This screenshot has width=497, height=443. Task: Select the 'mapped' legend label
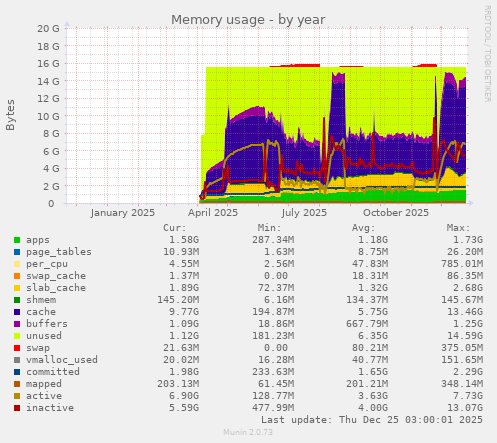(x=44, y=384)
